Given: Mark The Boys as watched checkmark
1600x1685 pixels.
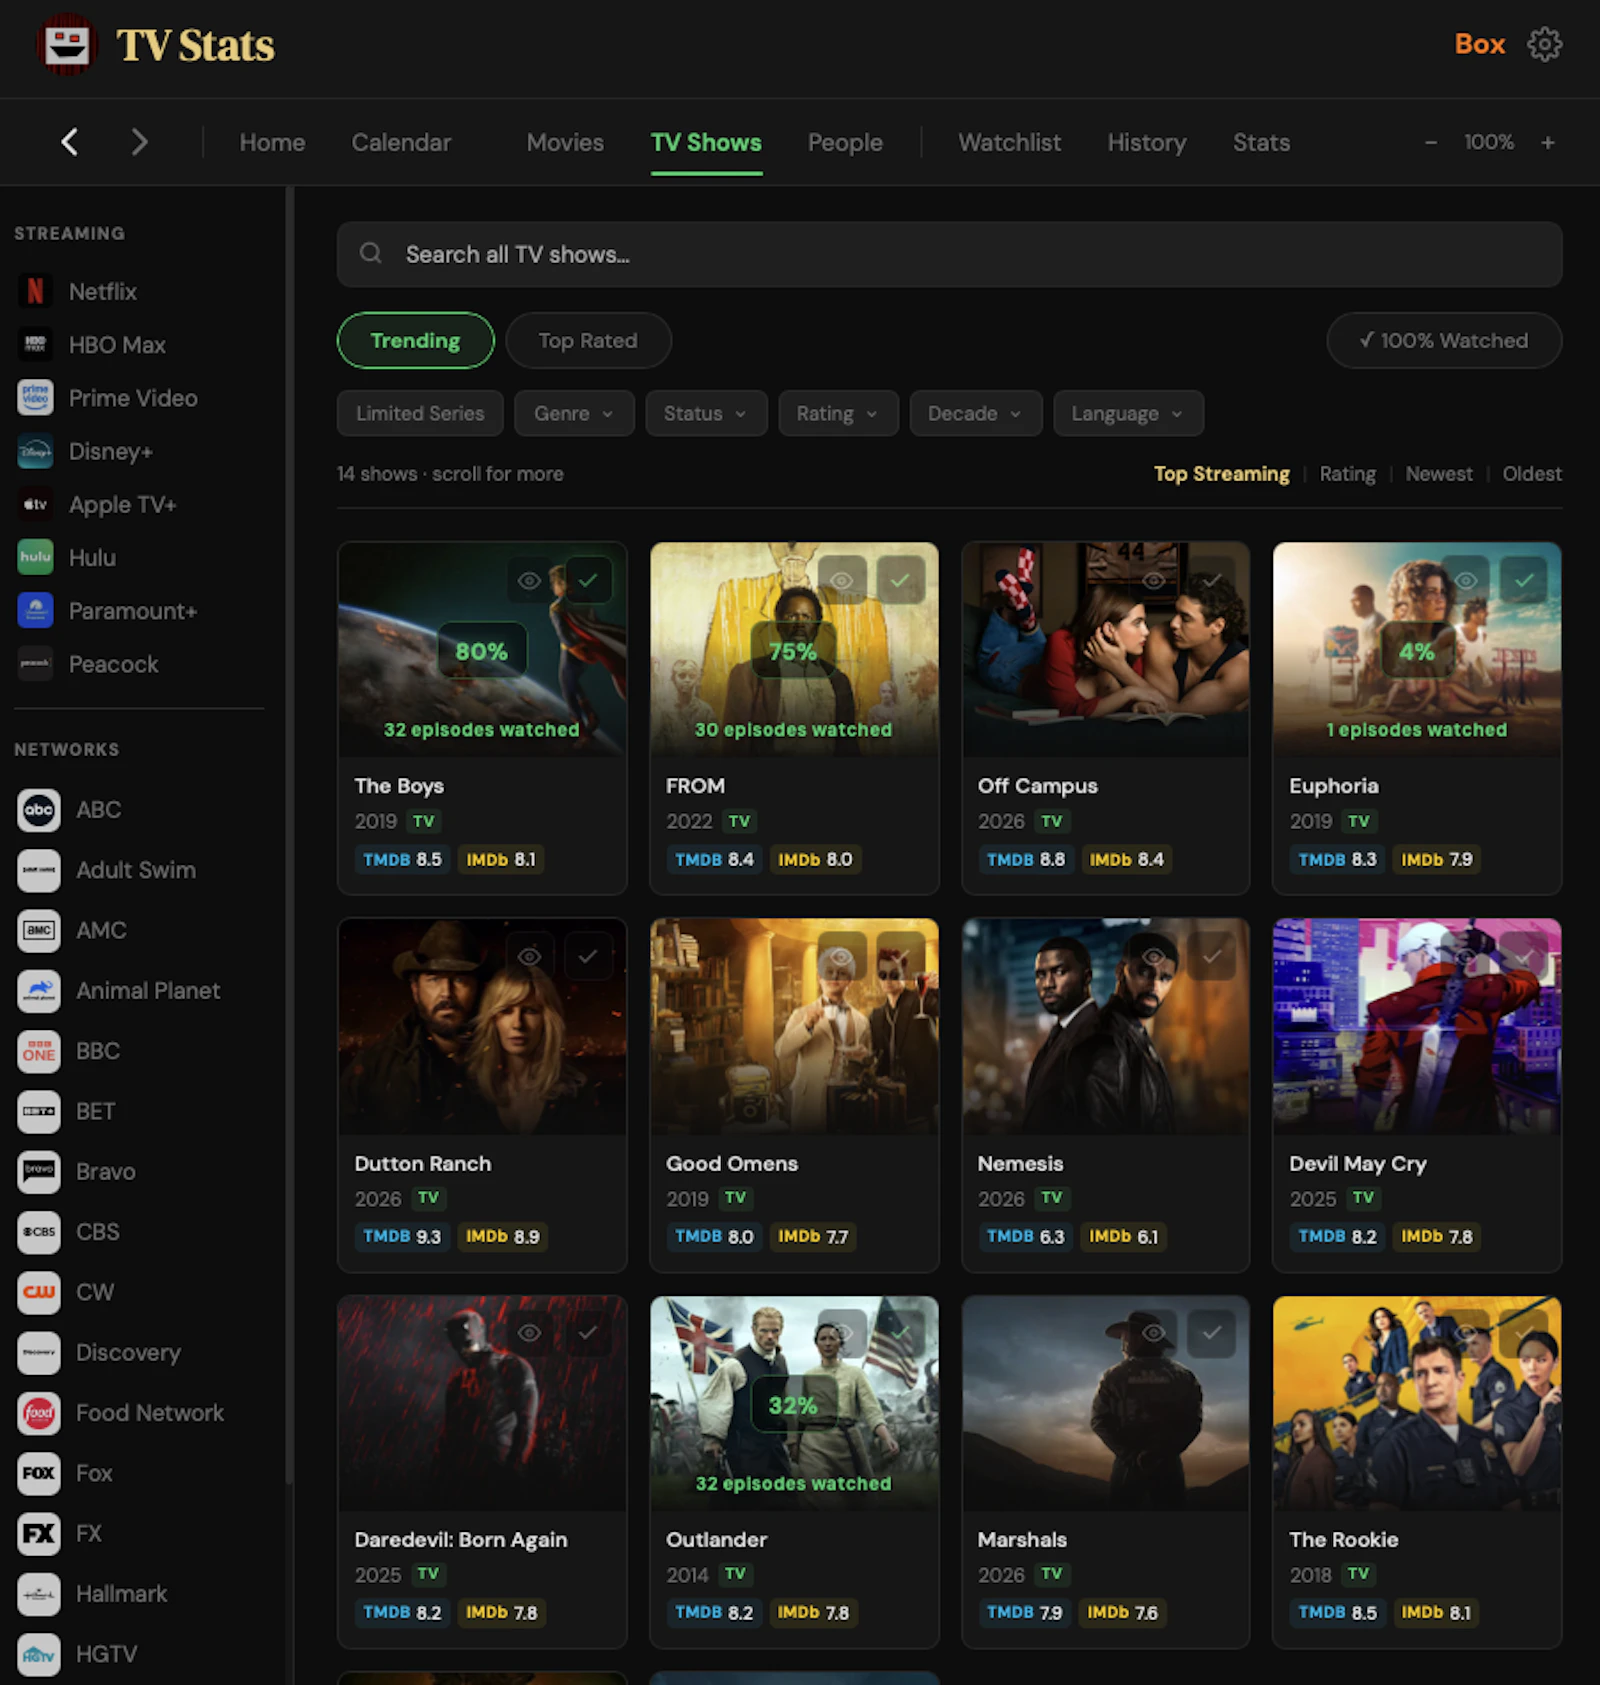Looking at the screenshot, I should coord(588,580).
